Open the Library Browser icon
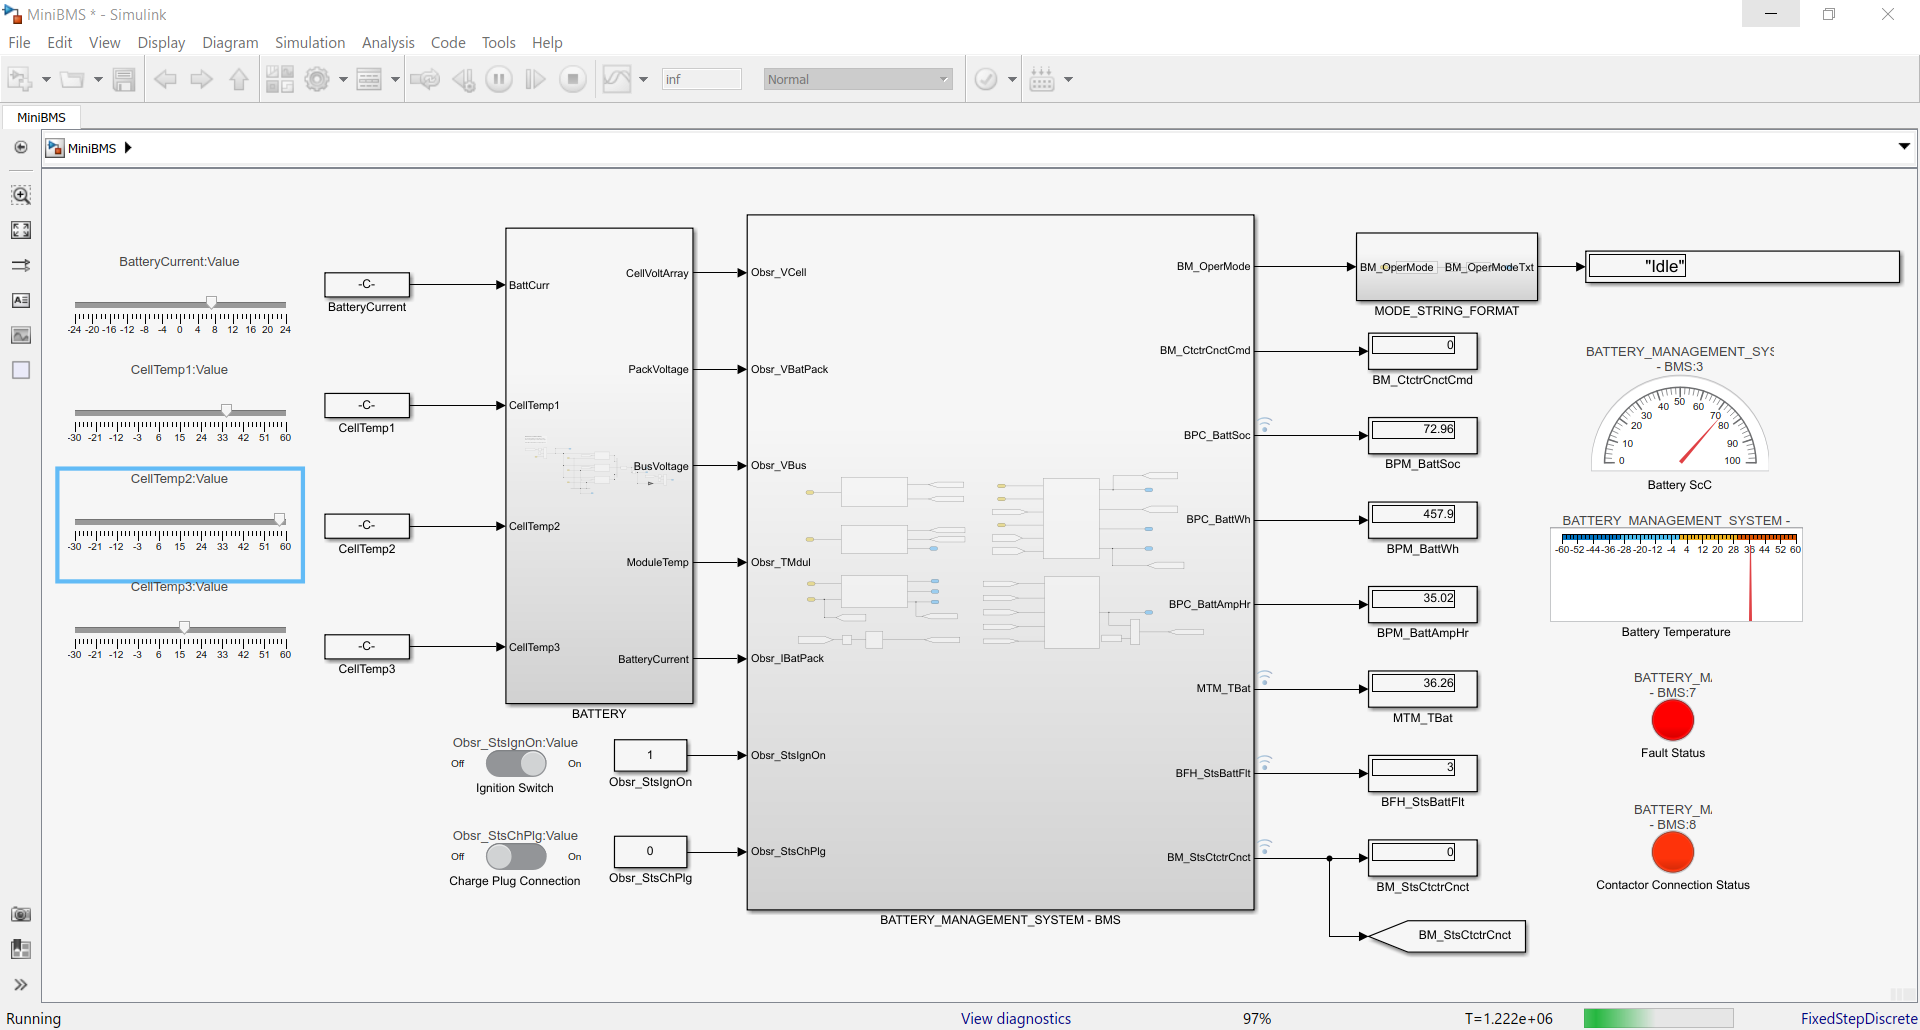This screenshot has height=1030, width=1920. coord(280,79)
